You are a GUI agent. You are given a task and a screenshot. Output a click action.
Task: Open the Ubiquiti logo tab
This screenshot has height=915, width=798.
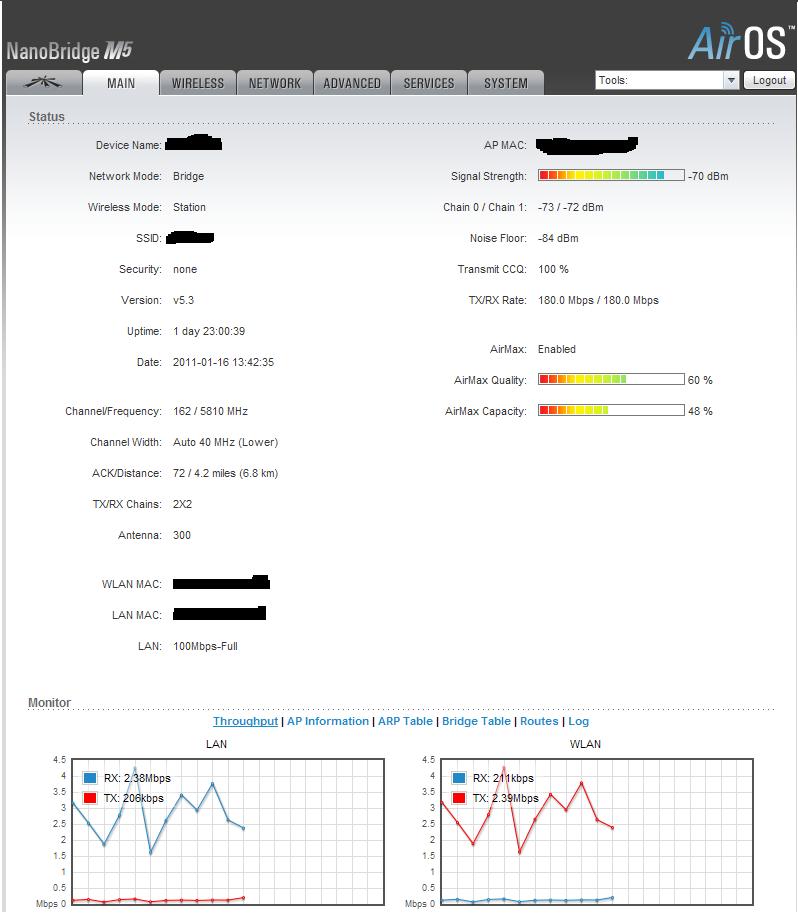pyautogui.click(x=44, y=83)
